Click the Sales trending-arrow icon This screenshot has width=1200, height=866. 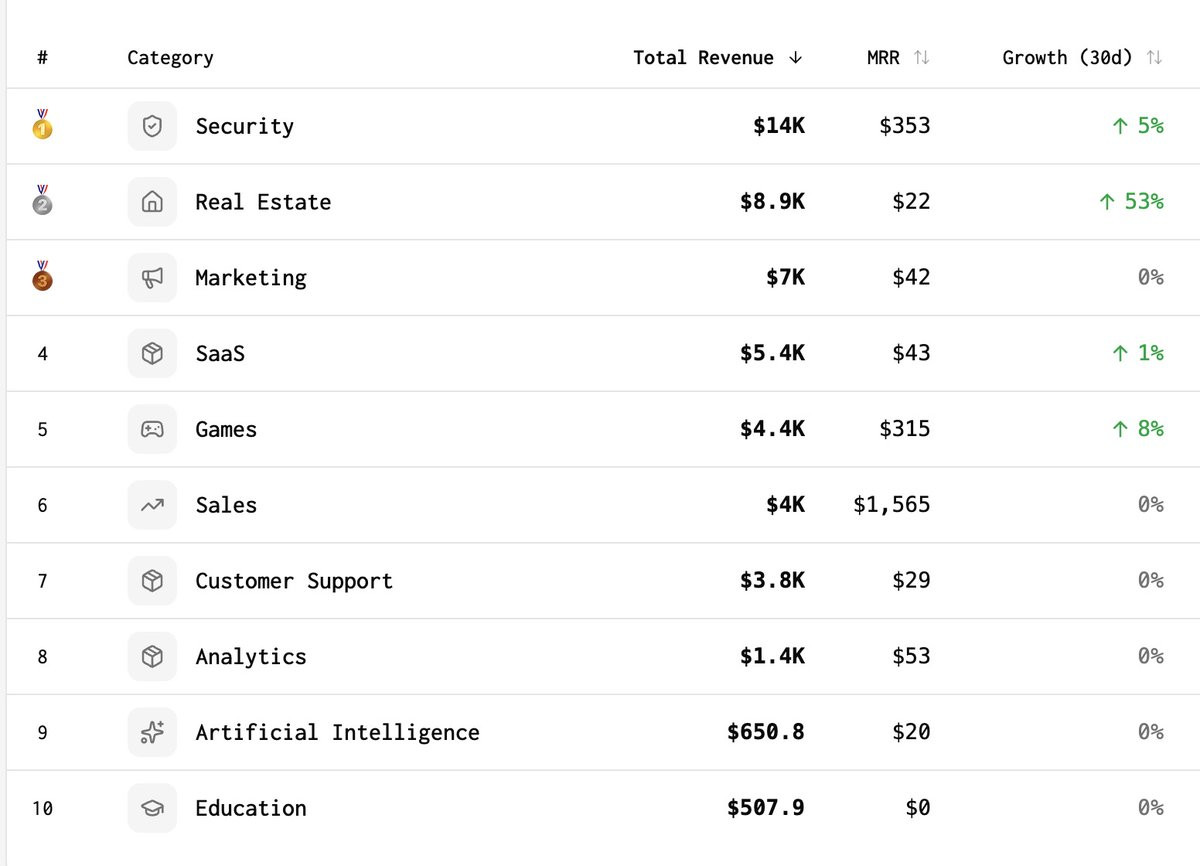[x=152, y=505]
